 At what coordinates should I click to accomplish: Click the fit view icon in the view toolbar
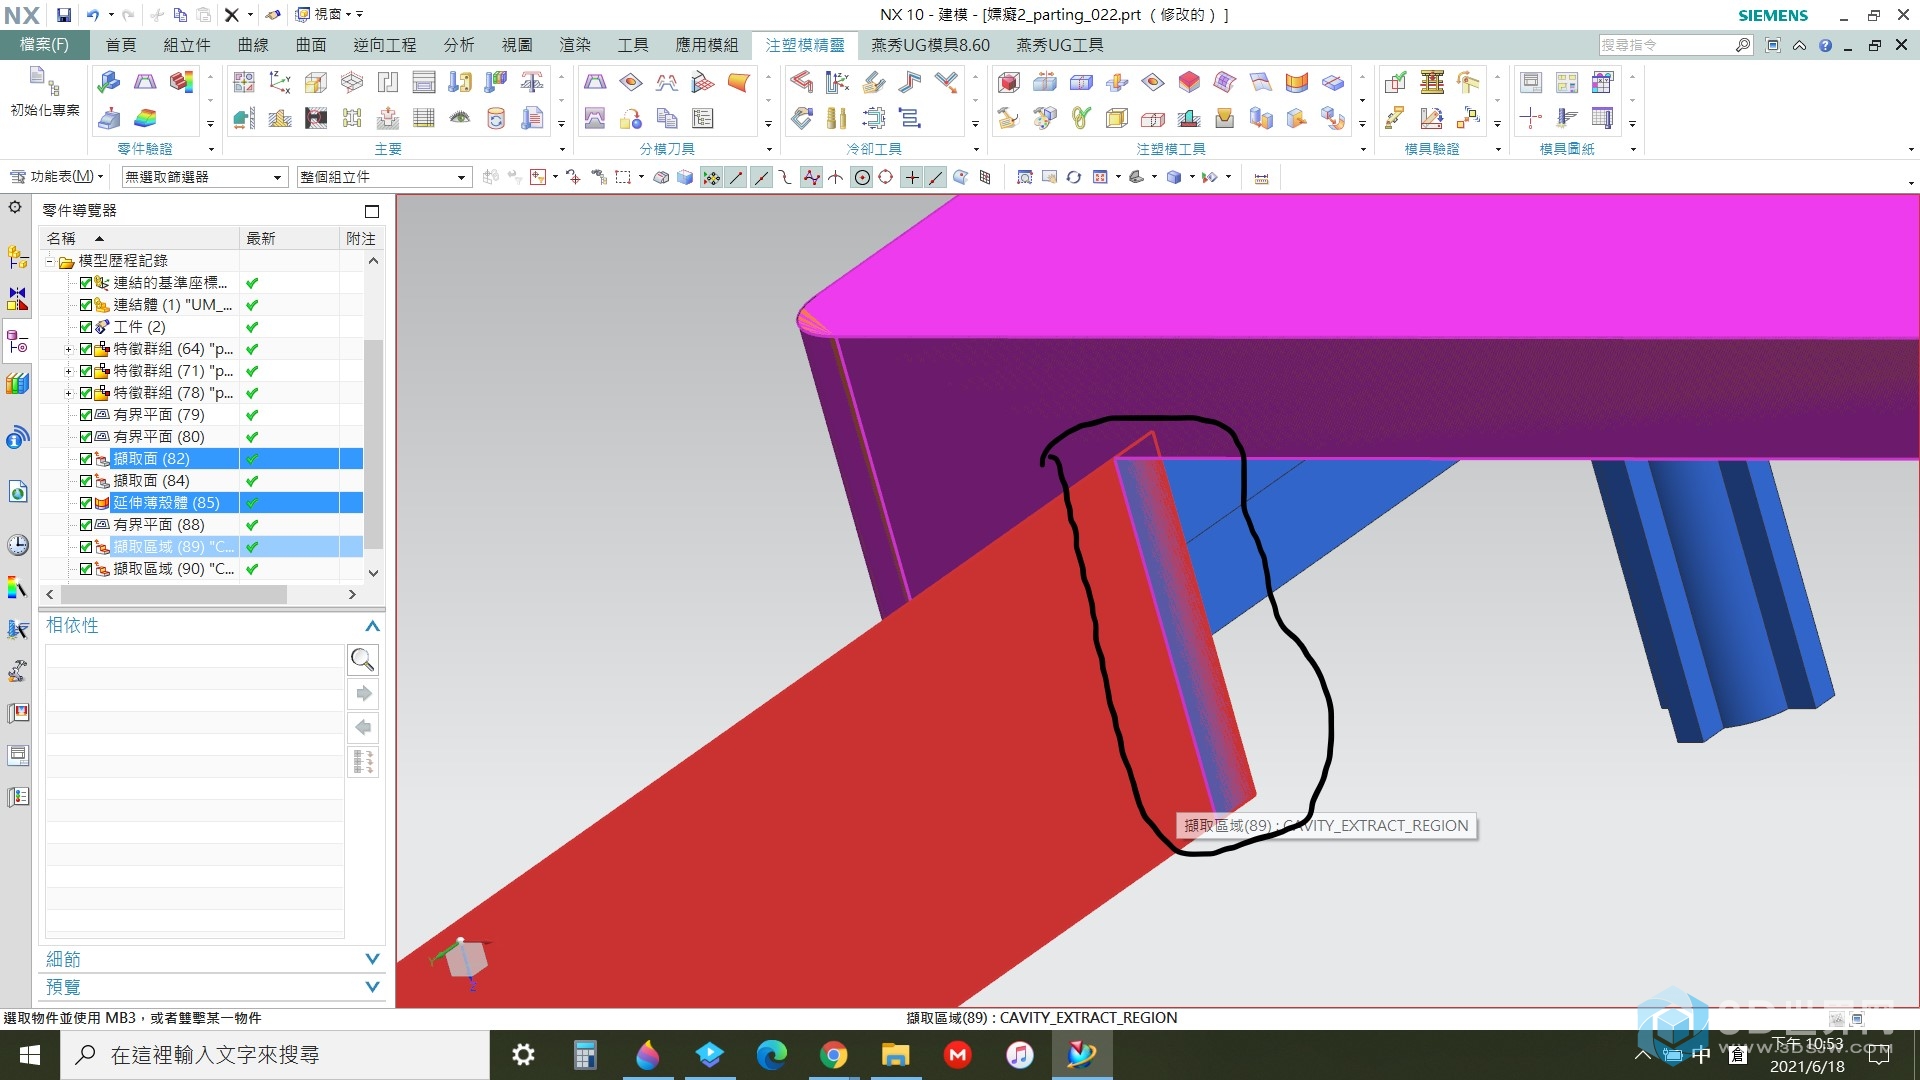click(1025, 177)
